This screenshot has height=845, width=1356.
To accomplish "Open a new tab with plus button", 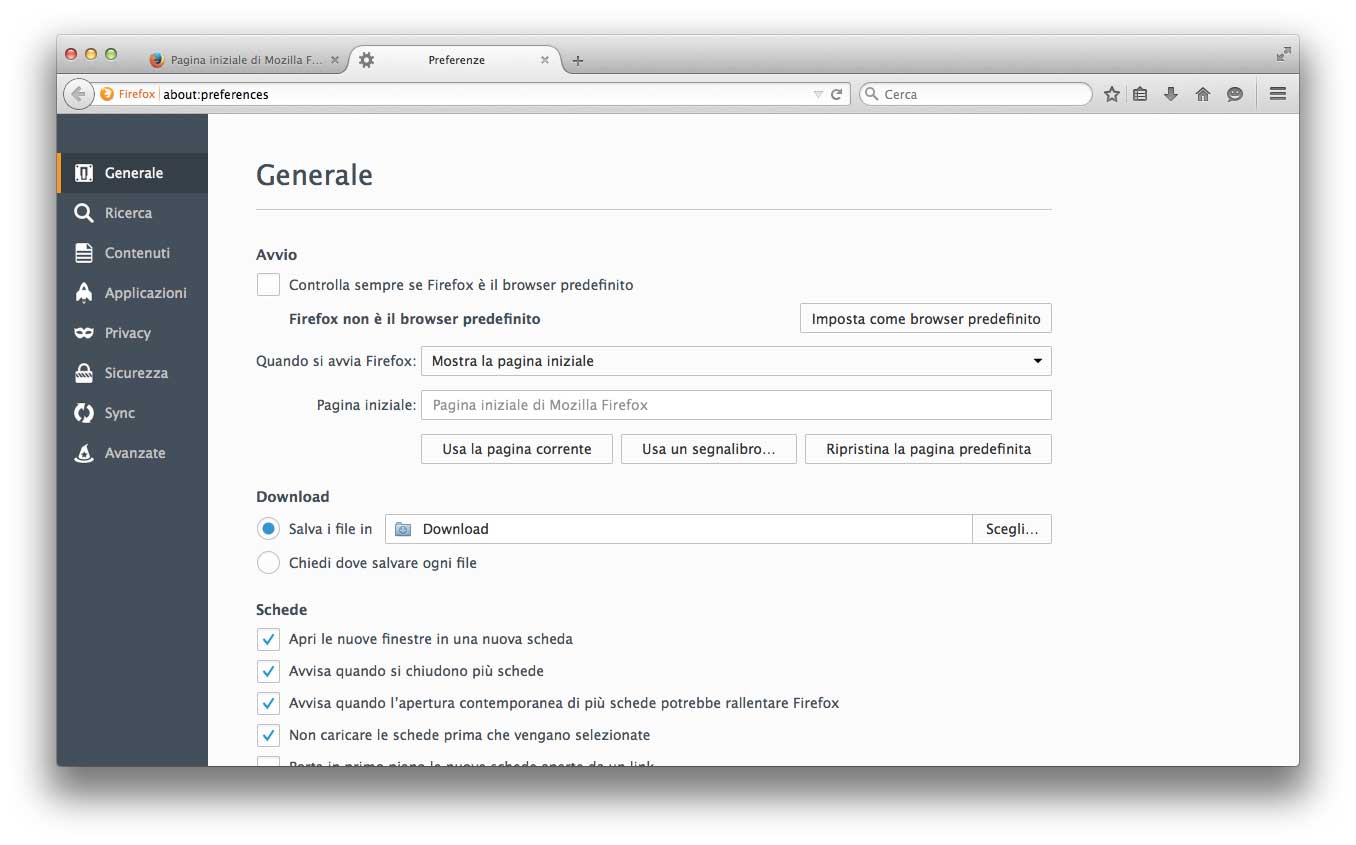I will click(x=578, y=60).
